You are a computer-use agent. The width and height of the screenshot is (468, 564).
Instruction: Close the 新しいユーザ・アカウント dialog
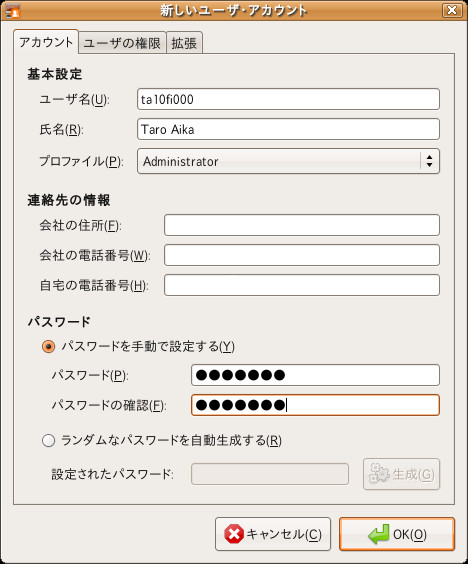point(452,10)
